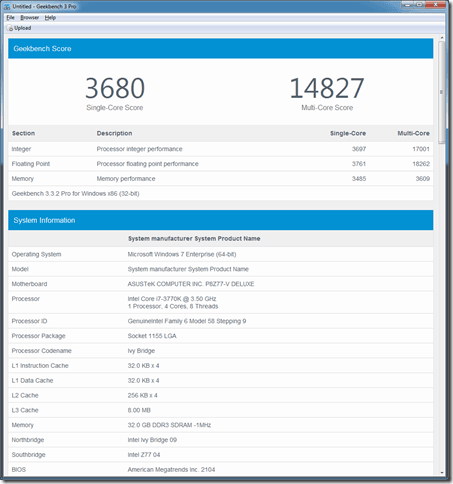Click the Multi-Core column header
Image resolution: width=453 pixels, height=484 pixels.
(413, 133)
